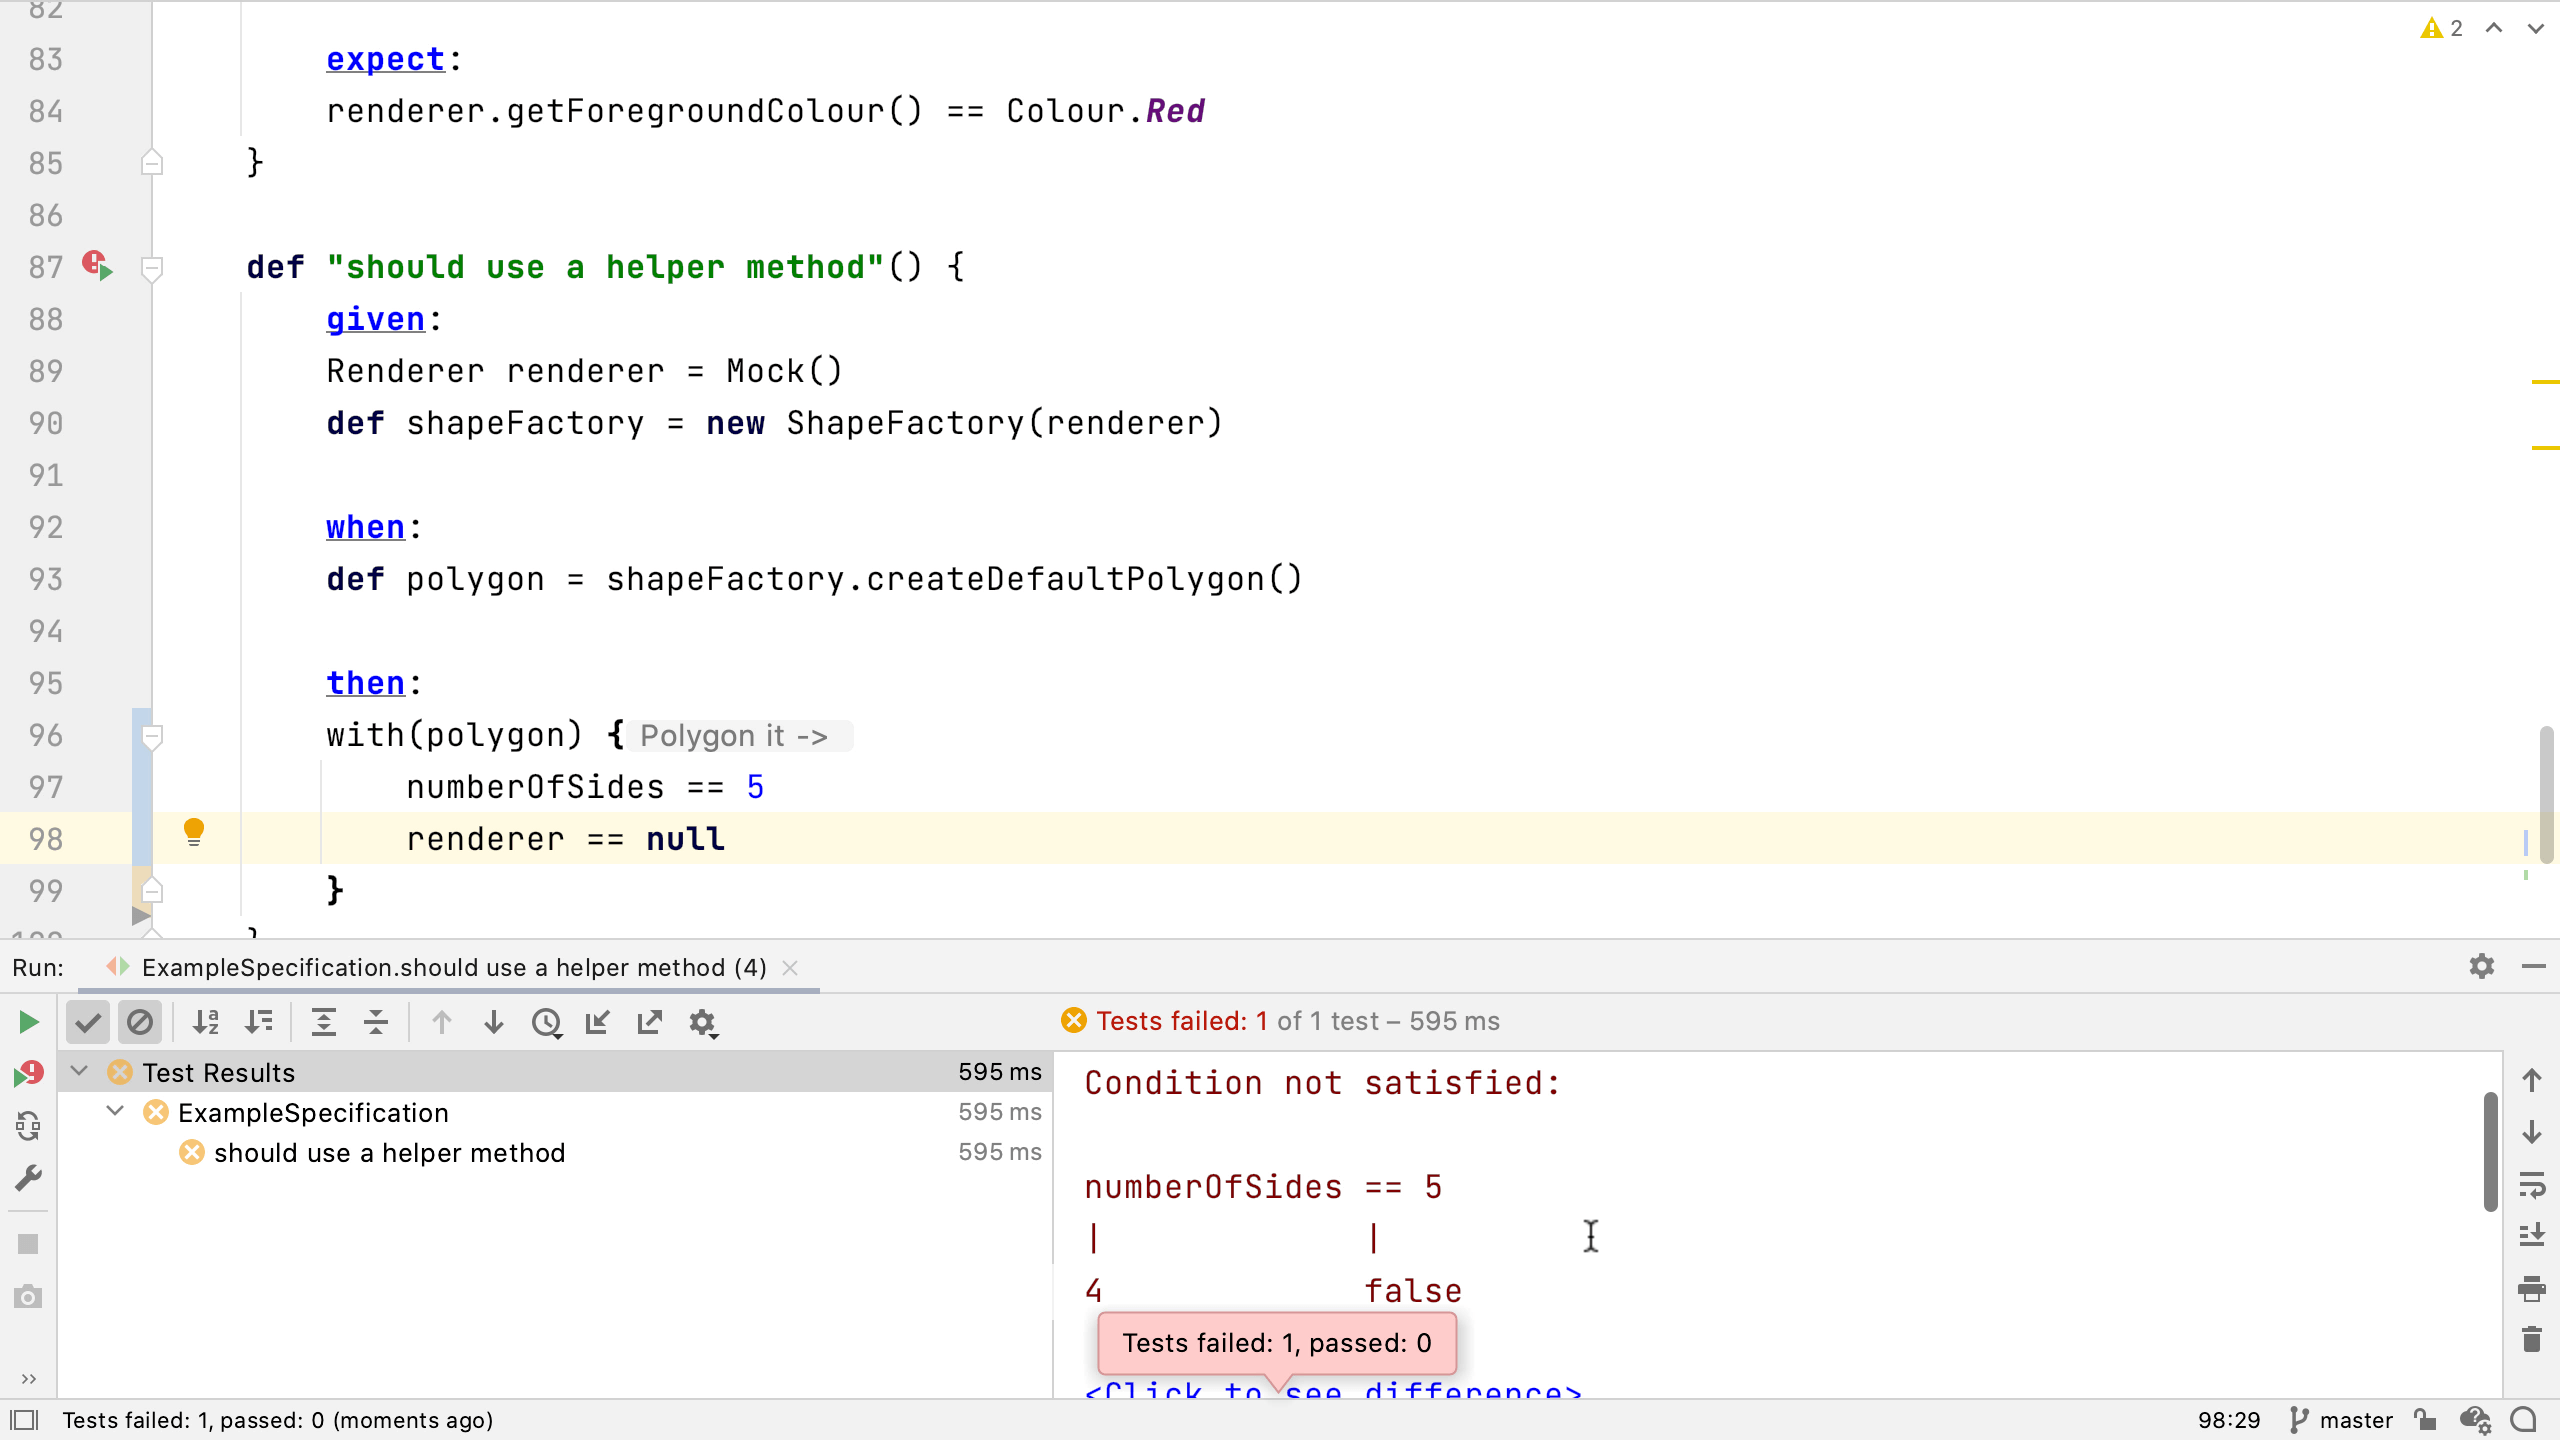Toggle soft-wrap in console output
This screenshot has height=1440, width=2560.
click(2531, 1185)
